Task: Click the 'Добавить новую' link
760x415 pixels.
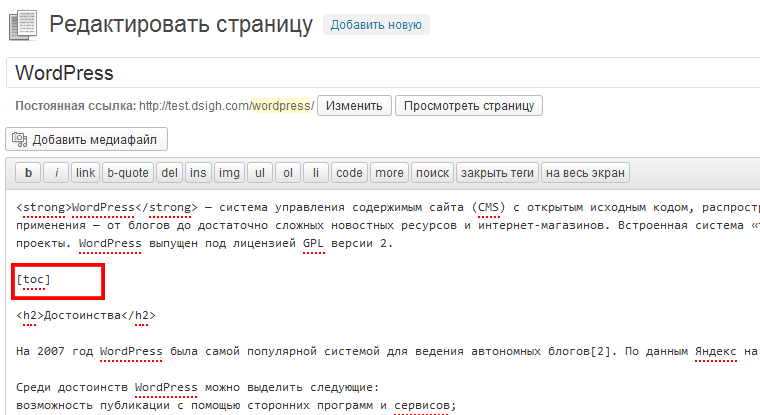Action: (x=376, y=24)
